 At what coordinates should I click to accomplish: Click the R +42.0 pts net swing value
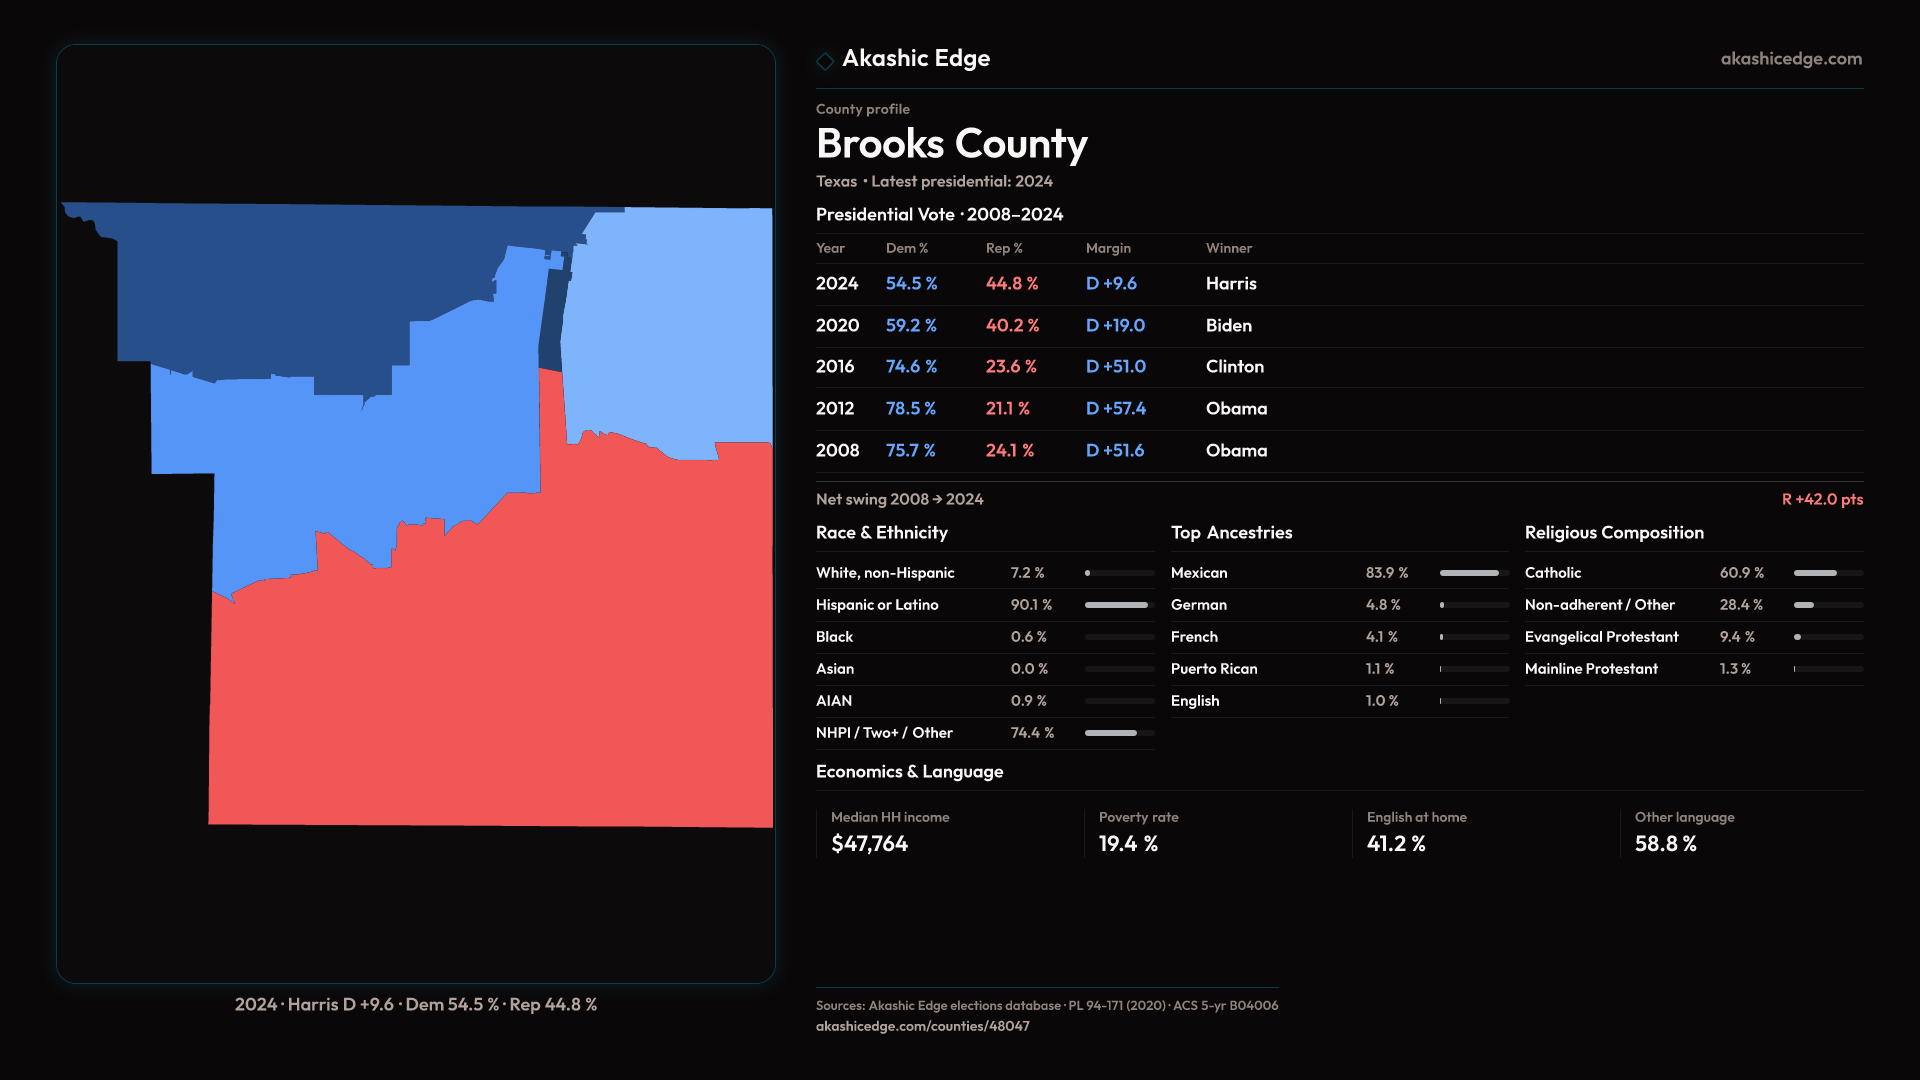click(x=1821, y=499)
